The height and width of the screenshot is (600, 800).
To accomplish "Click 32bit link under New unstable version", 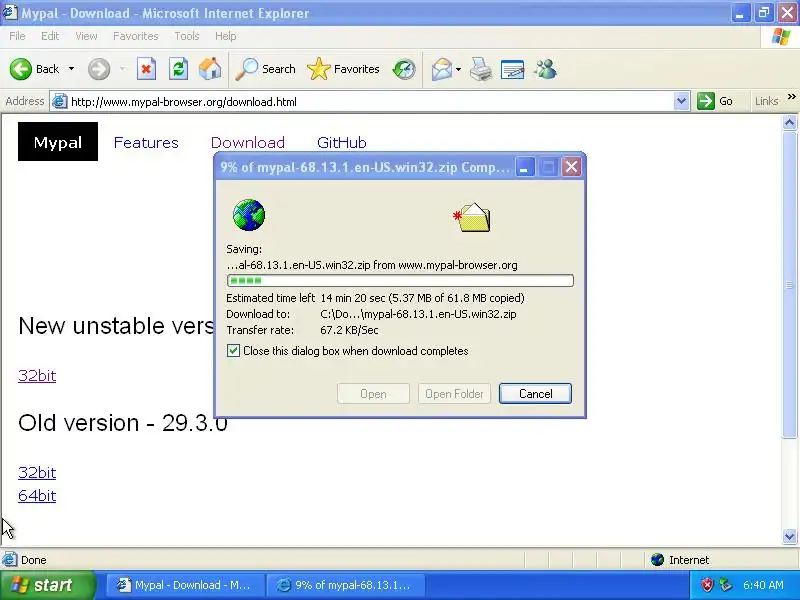I will [x=37, y=376].
